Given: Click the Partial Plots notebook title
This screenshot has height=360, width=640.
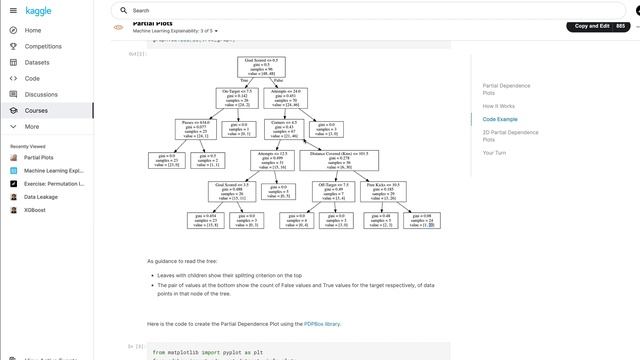Looking at the screenshot, I should coord(153,23).
